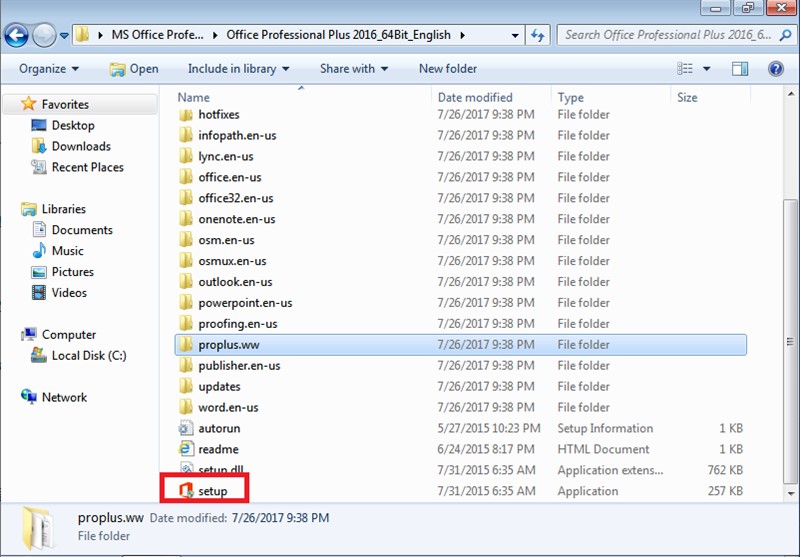Open Downloads under Favorites
Image resolution: width=800 pixels, height=557 pixels.
click(x=80, y=146)
